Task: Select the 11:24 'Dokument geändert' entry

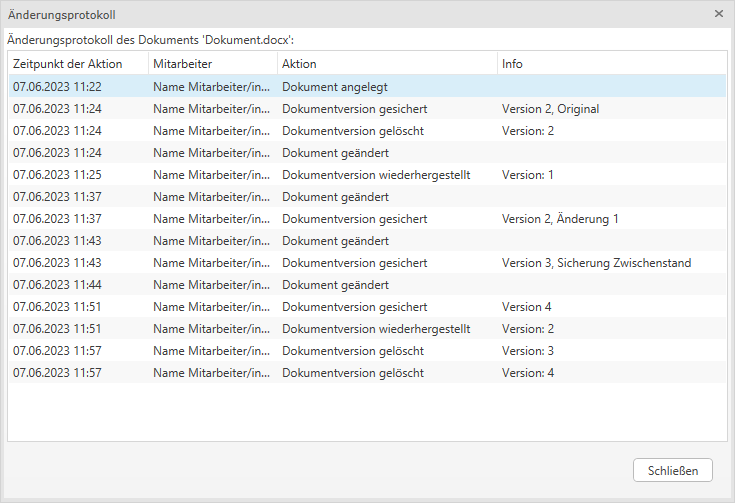Action: point(335,153)
